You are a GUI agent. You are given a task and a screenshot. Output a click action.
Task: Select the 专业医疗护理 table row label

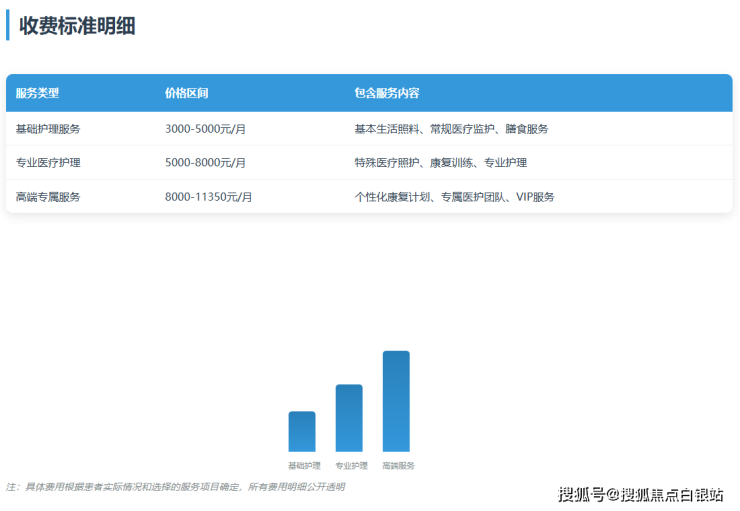click(48, 162)
